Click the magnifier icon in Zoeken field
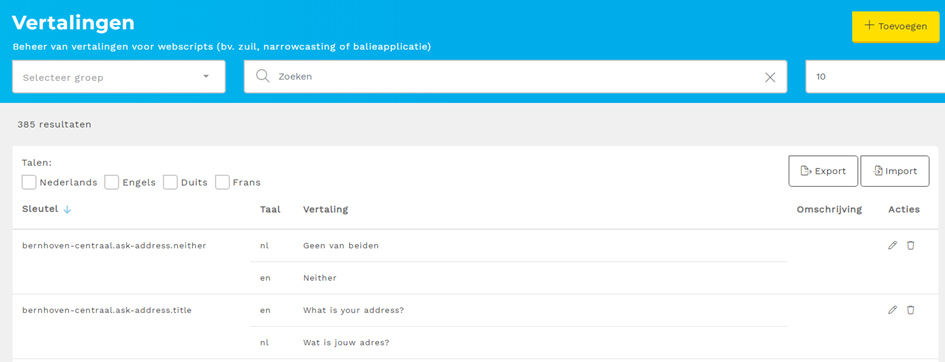This screenshot has height=362, width=945. click(262, 76)
